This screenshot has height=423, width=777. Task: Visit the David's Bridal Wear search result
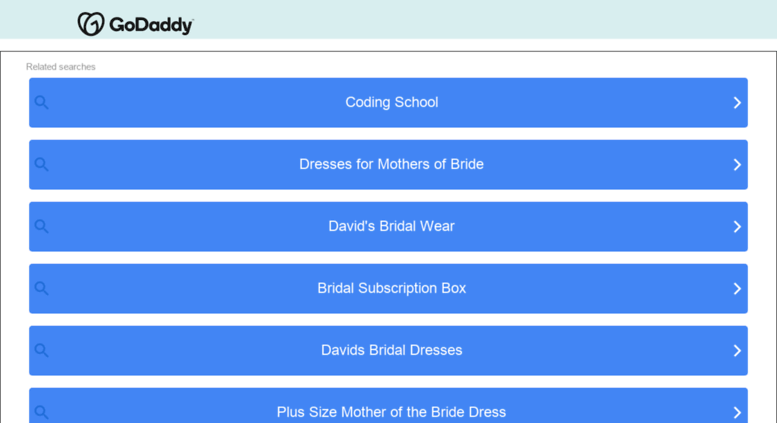388,226
